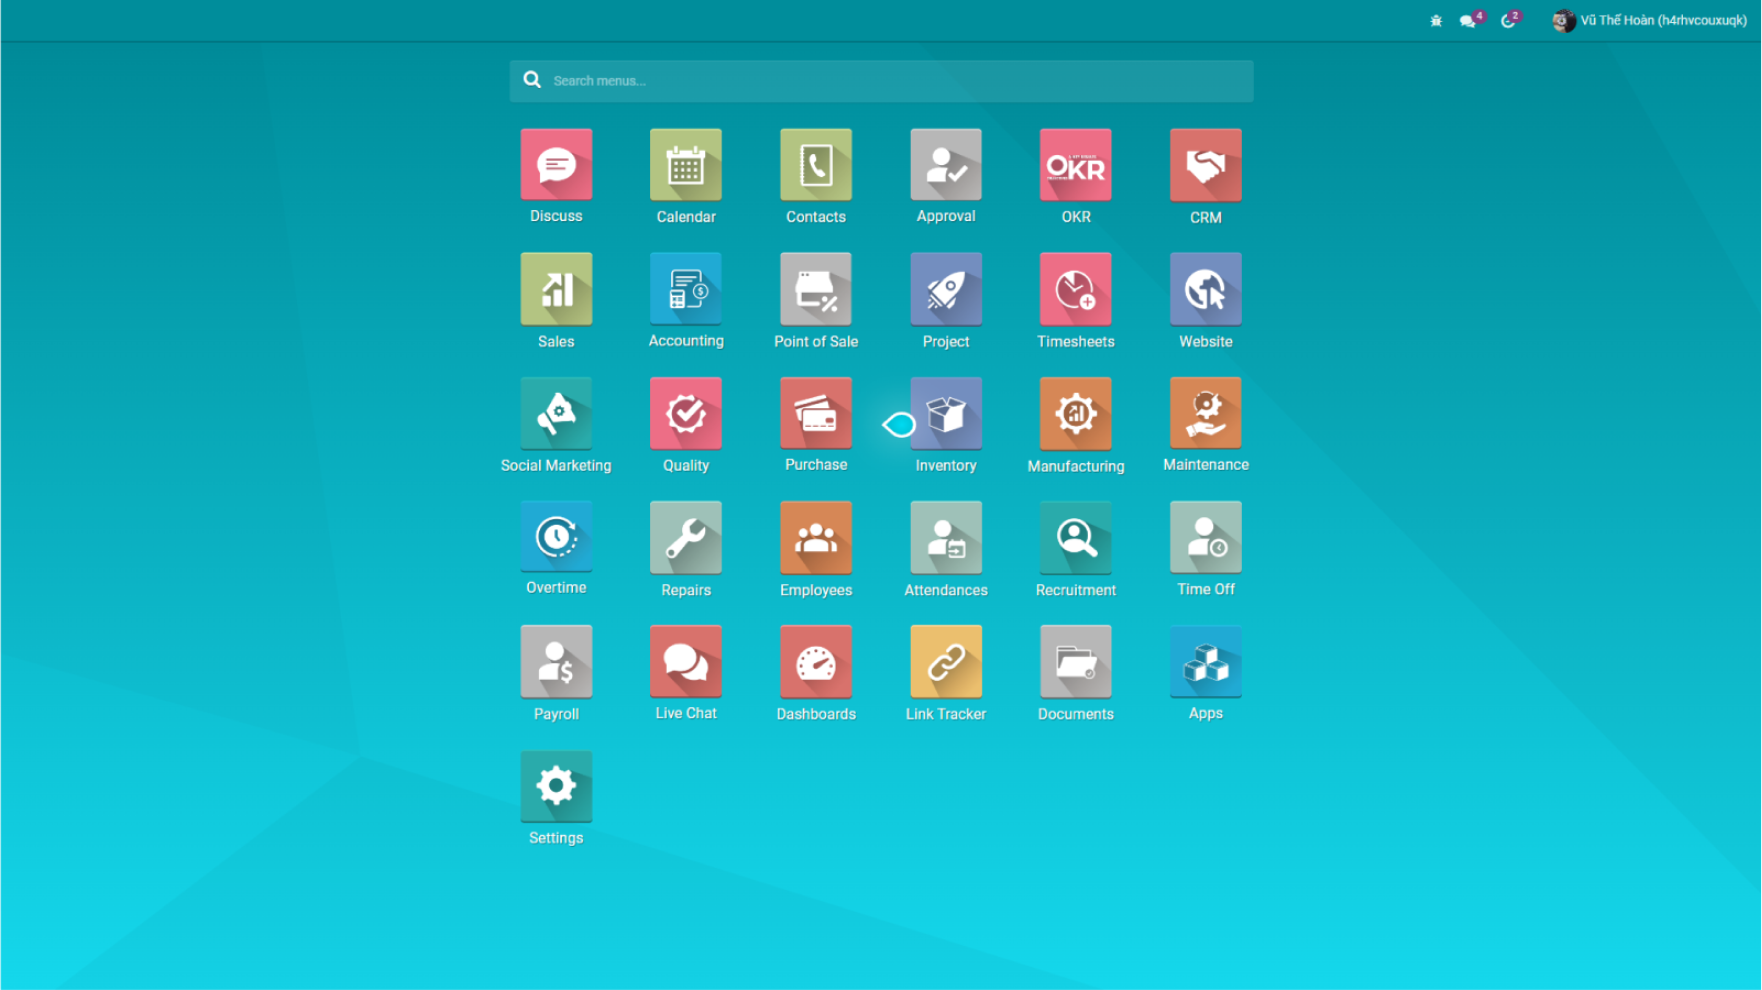1762x990 pixels.
Task: Open the Project app
Action: (946, 289)
